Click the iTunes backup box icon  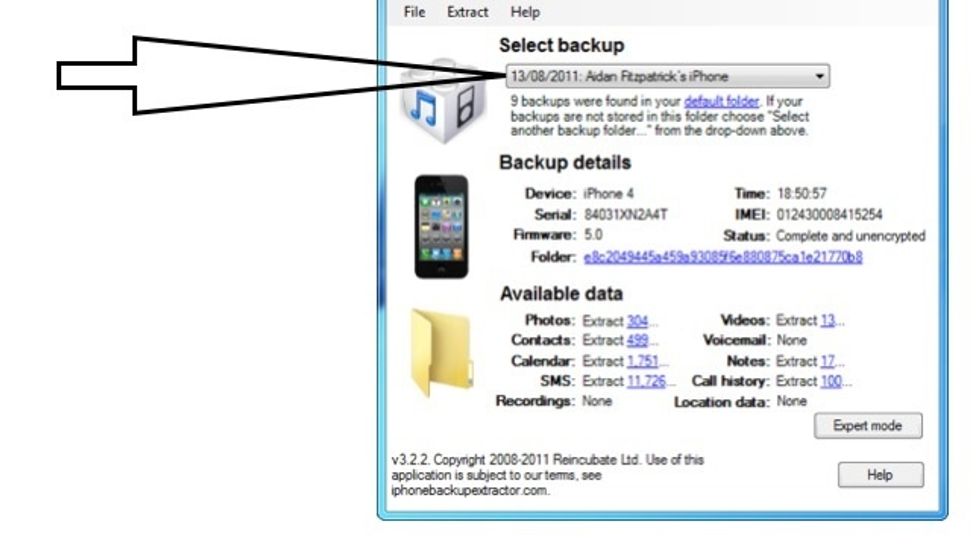[x=443, y=101]
